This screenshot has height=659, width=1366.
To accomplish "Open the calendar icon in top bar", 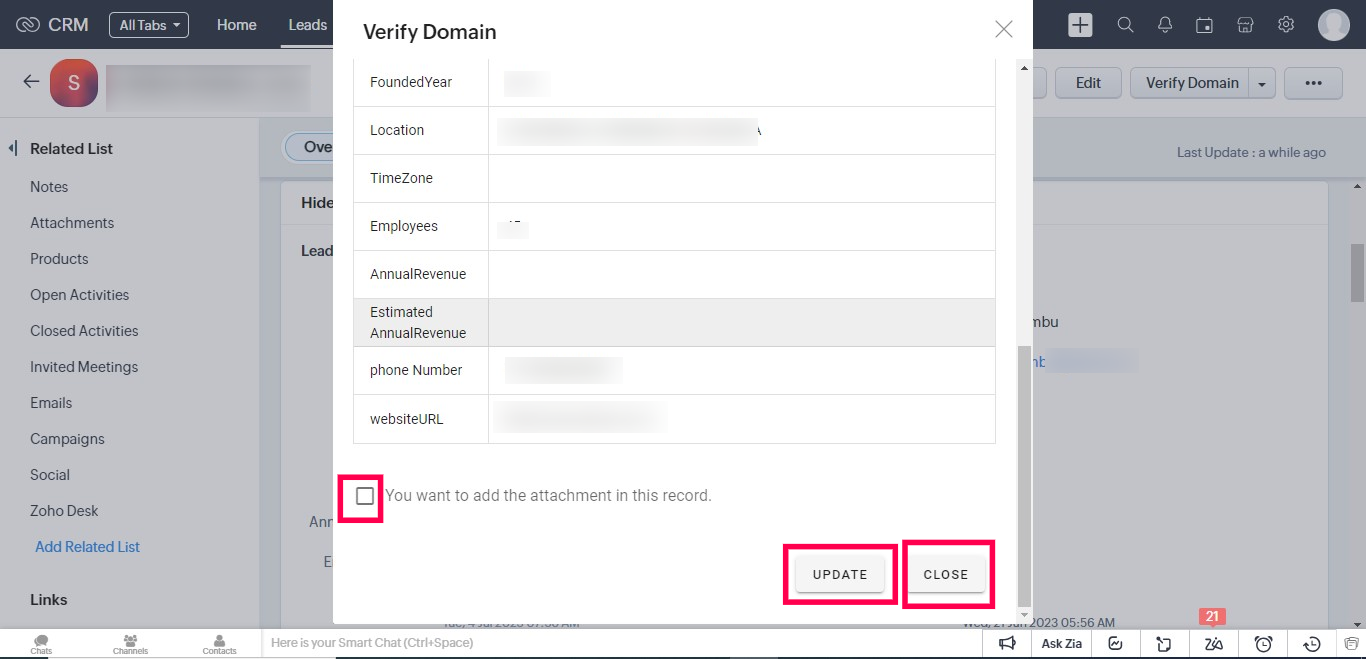I will tap(1205, 25).
